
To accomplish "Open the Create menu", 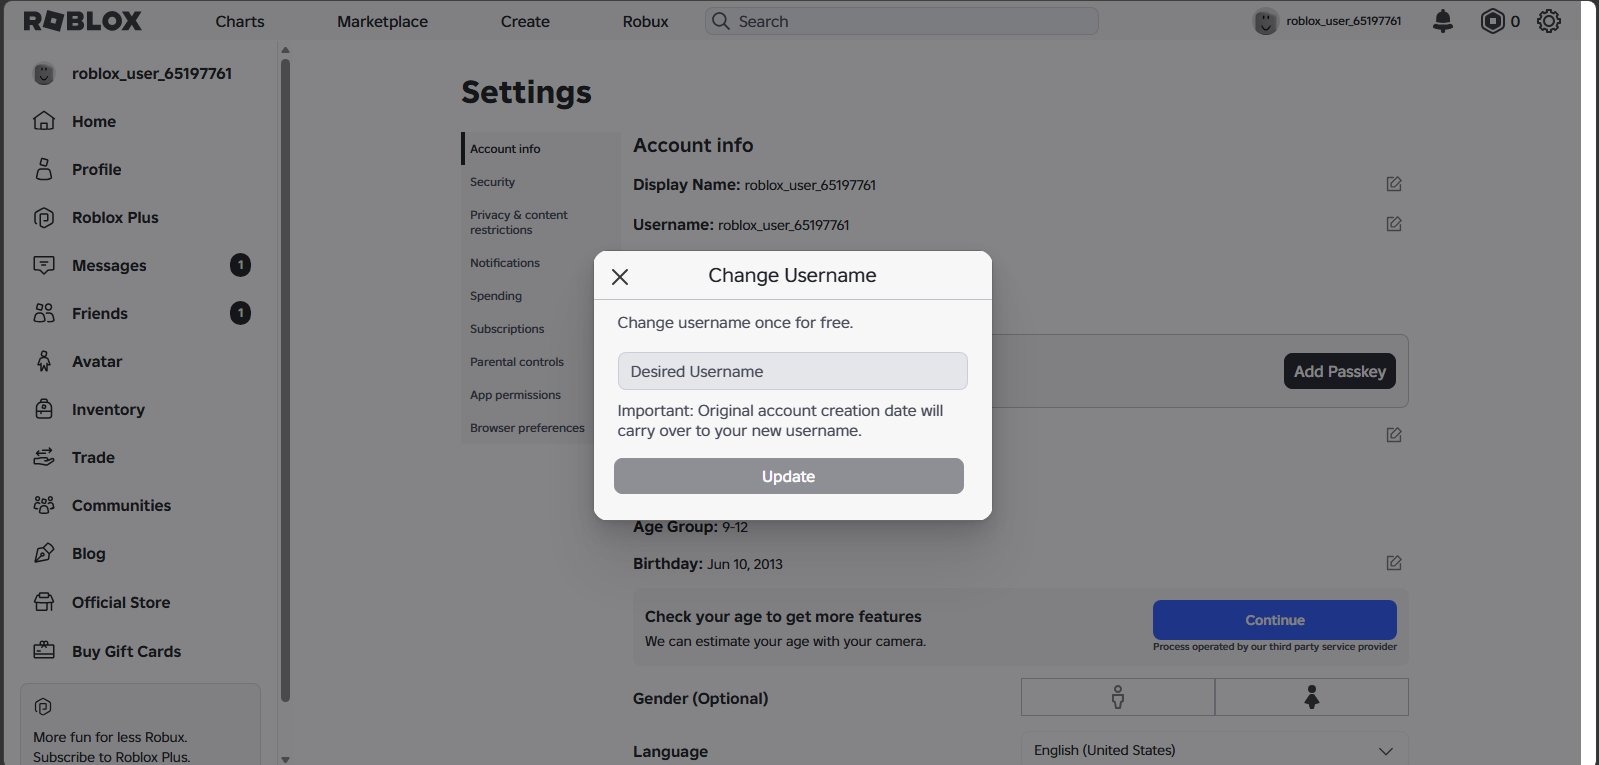I will 525,21.
